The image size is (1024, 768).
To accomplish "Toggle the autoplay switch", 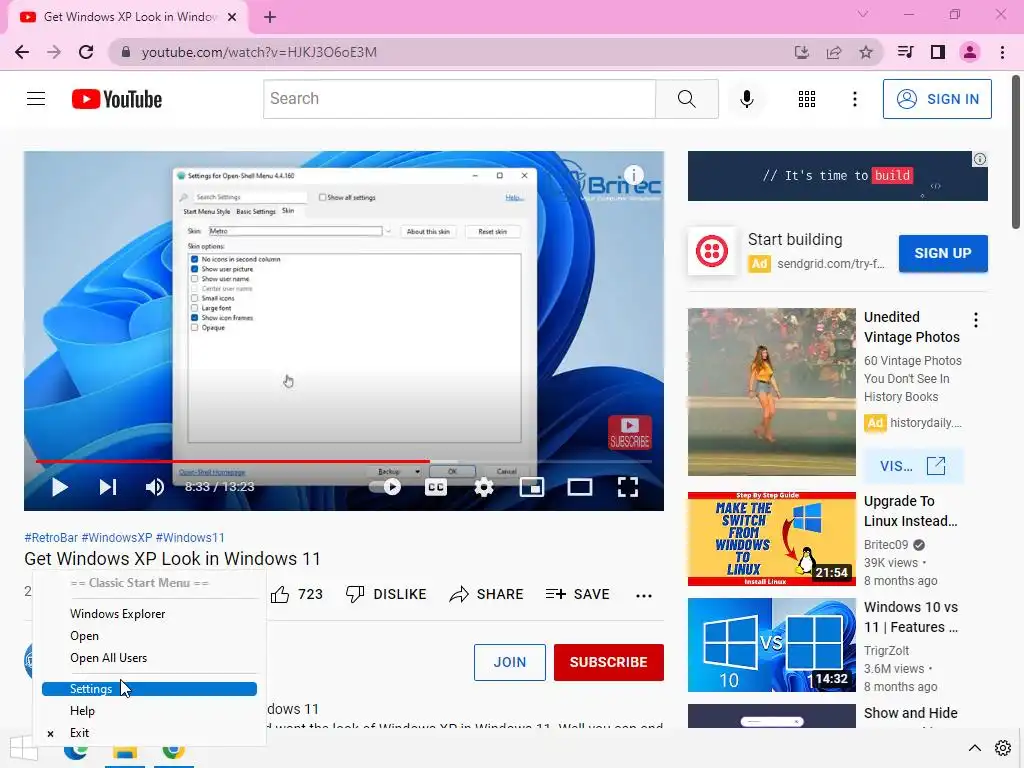I will 385,487.
